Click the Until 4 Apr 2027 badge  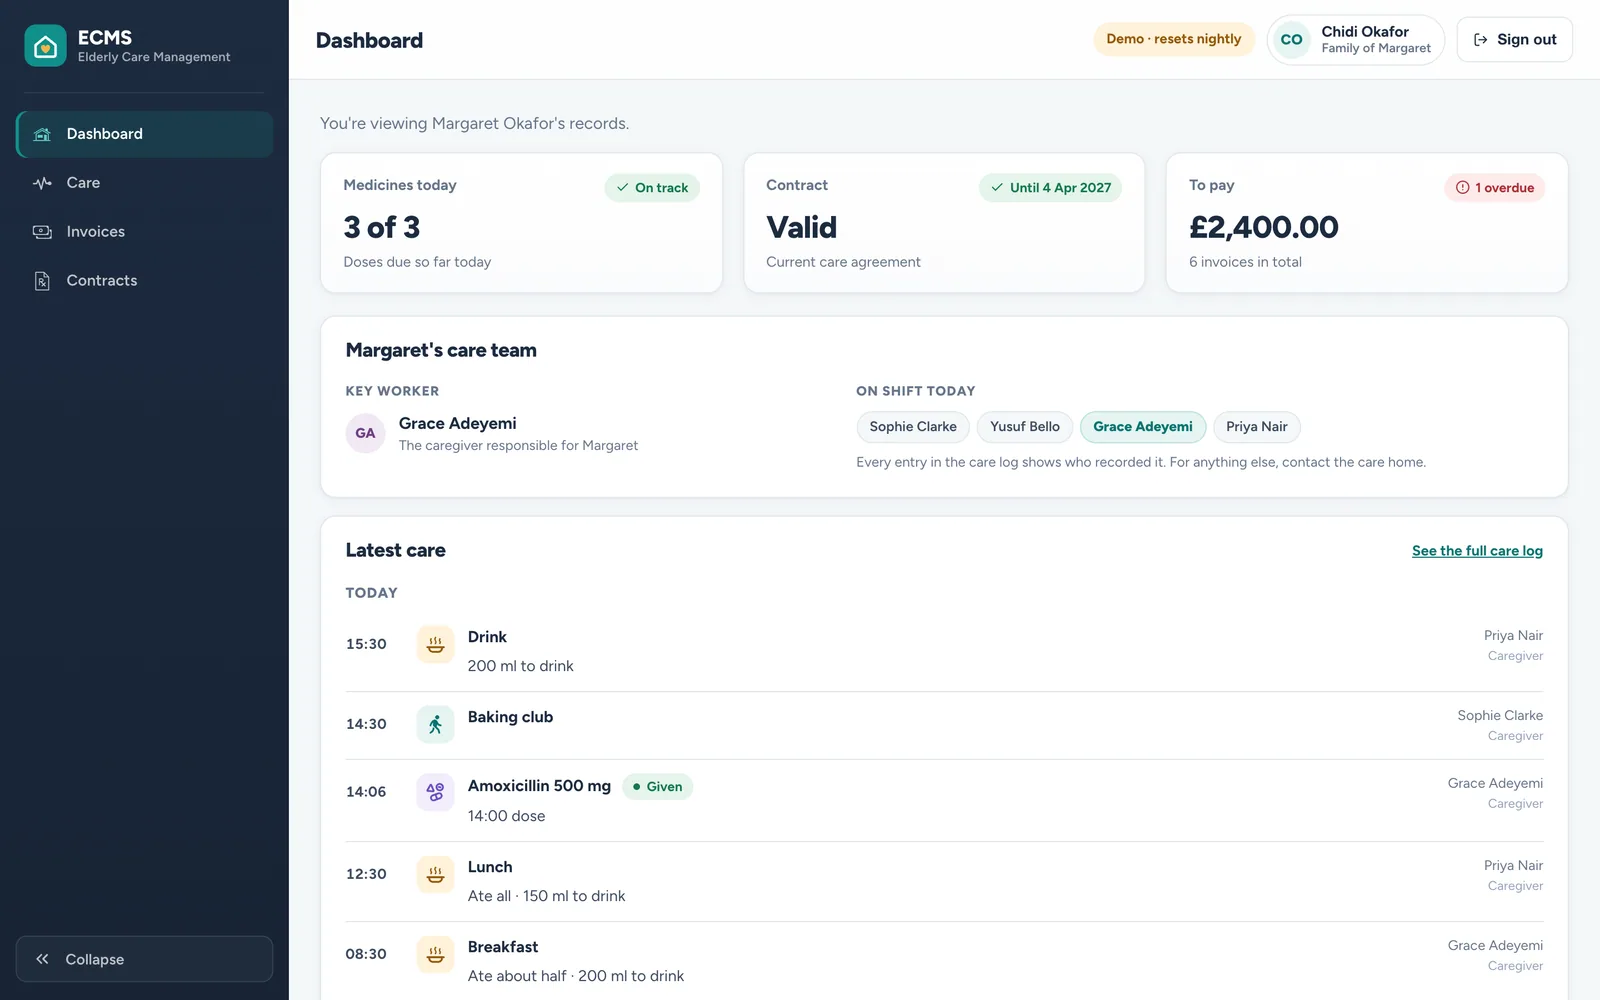(x=1050, y=188)
